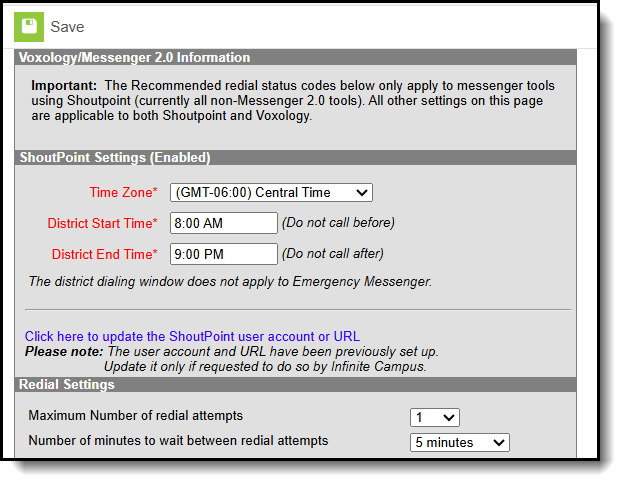Click the Maximum Number of redial attempts label
The width and height of the screenshot is (625, 486).
[x=136, y=415]
